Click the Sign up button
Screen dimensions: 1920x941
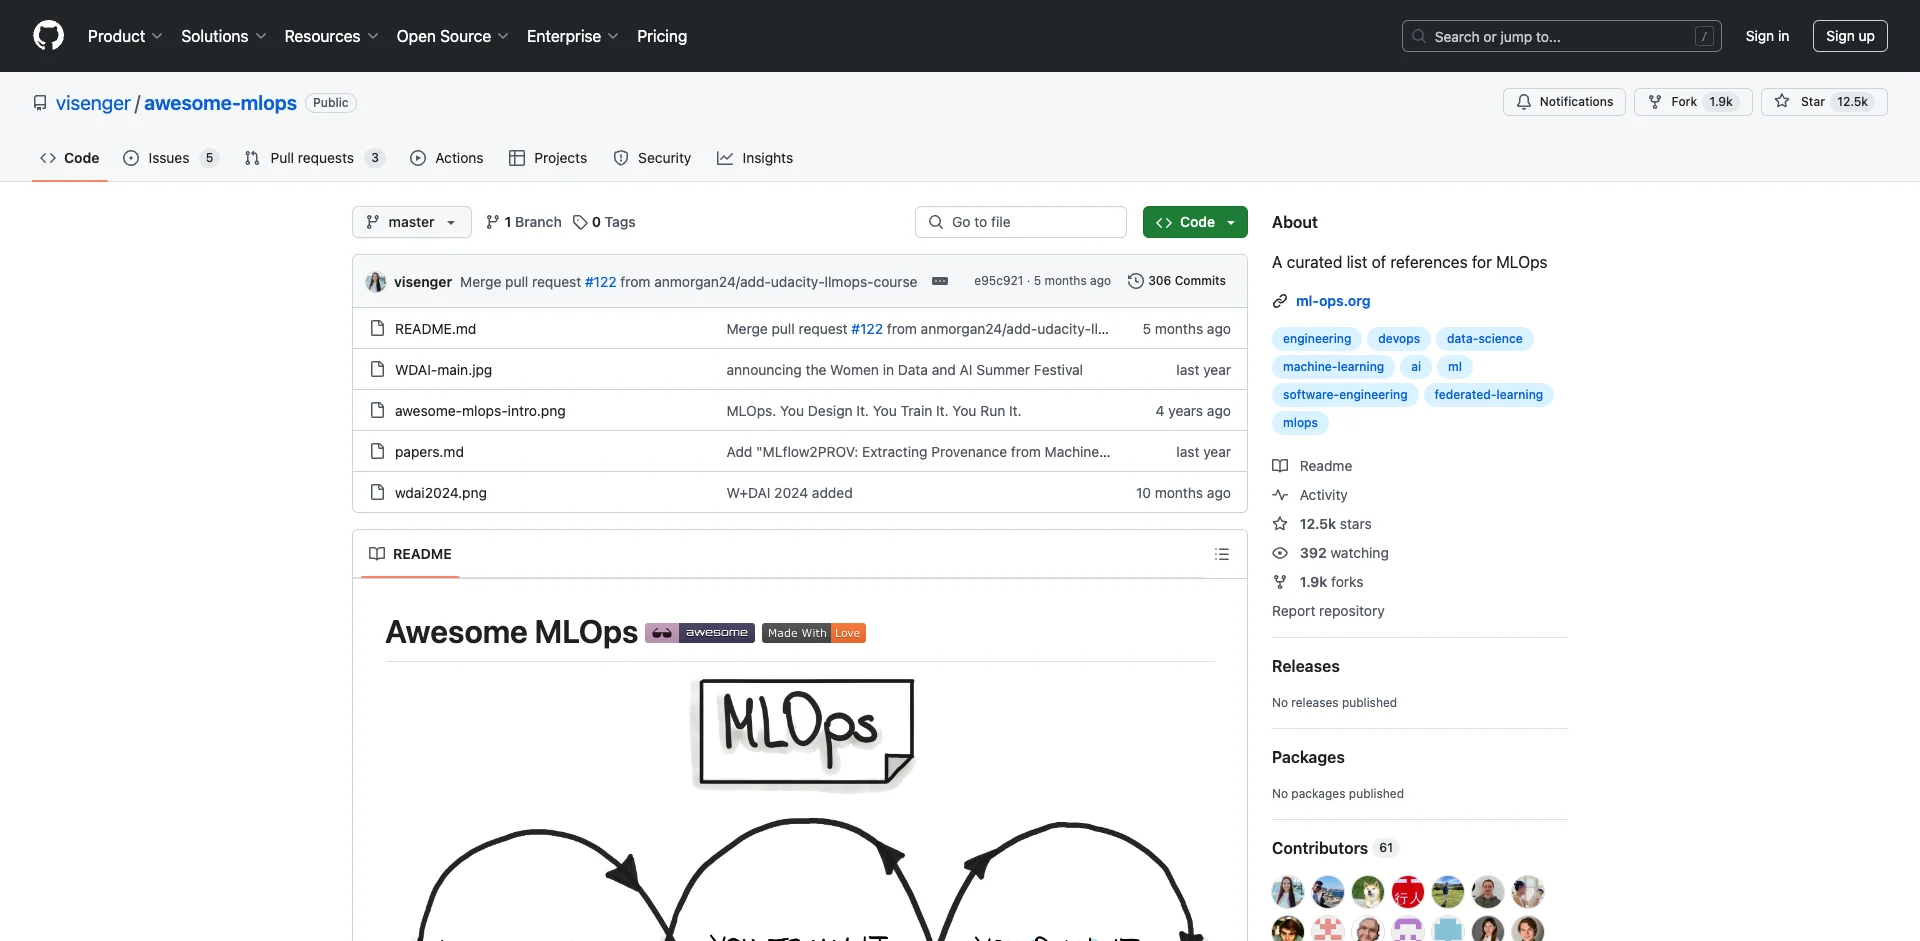1850,36
